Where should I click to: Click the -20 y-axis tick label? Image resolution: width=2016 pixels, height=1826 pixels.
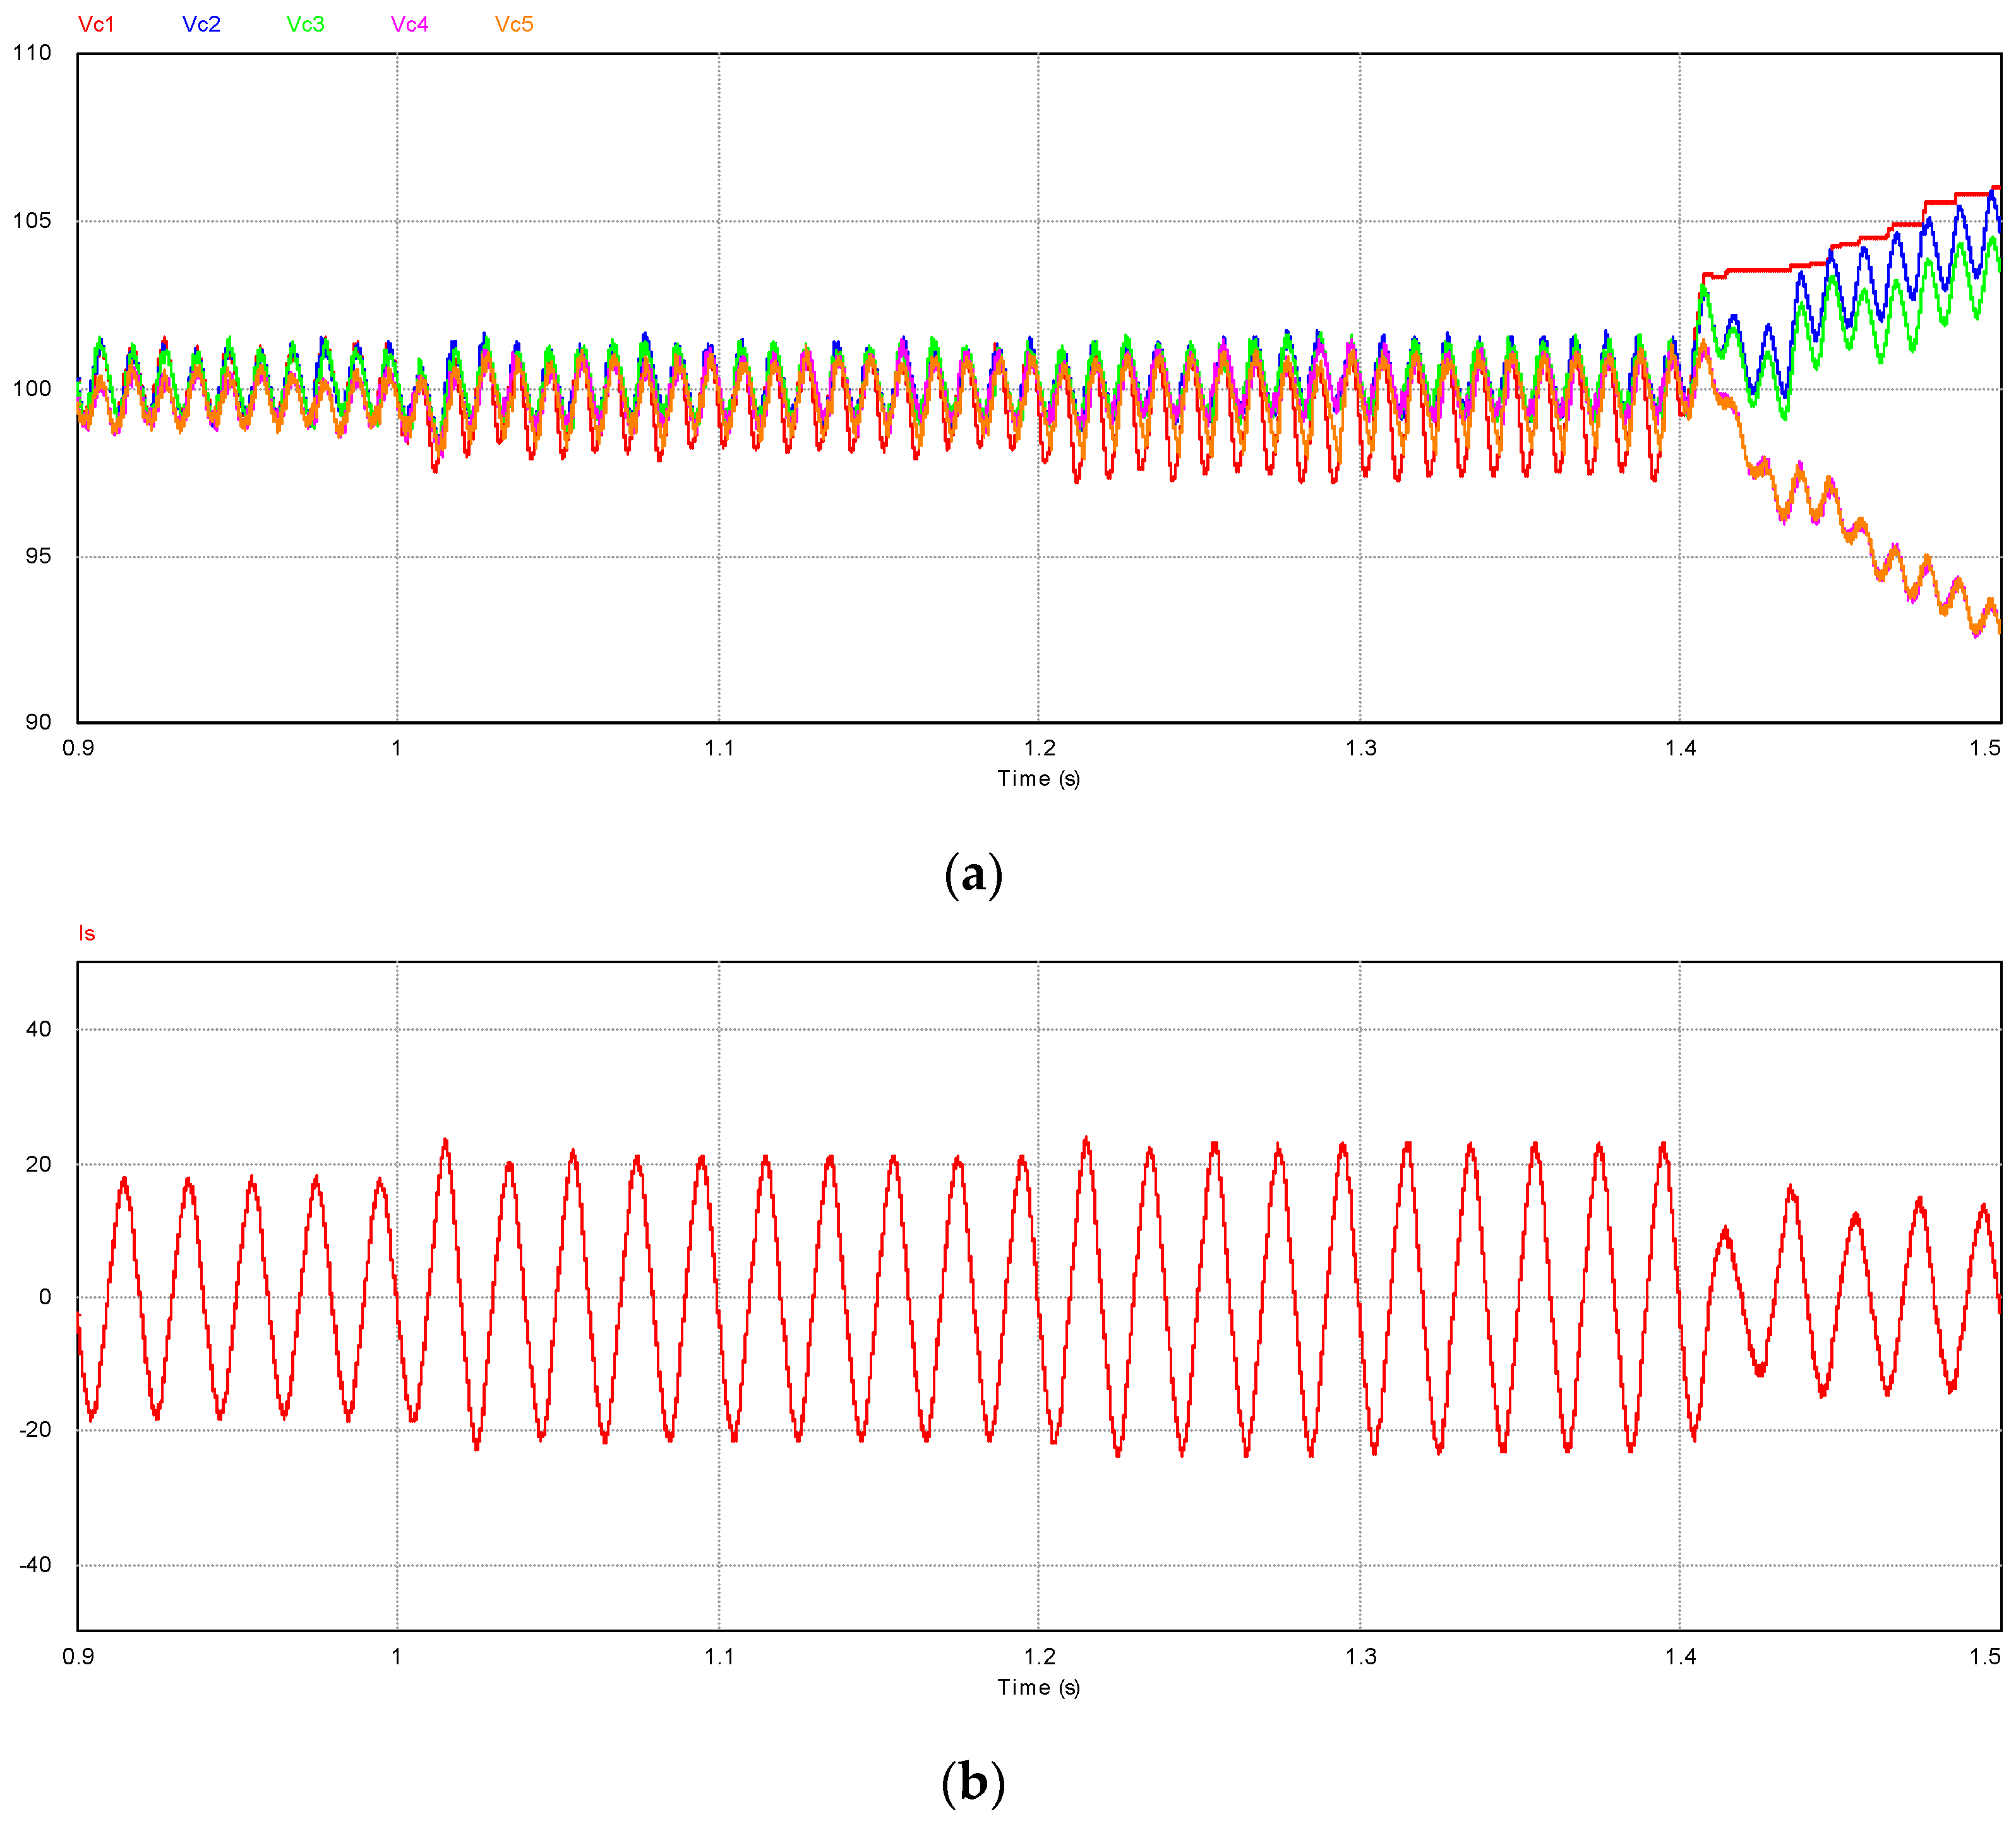click(x=35, y=1429)
